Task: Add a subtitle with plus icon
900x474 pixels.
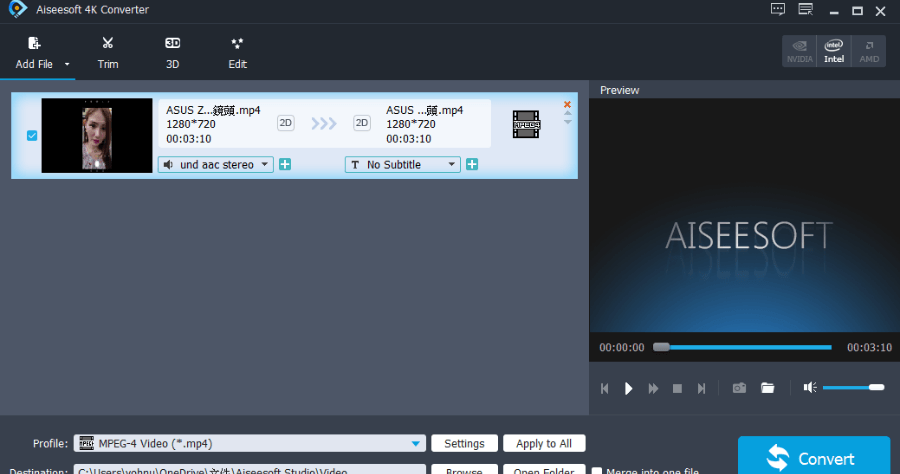Action: coord(472,165)
